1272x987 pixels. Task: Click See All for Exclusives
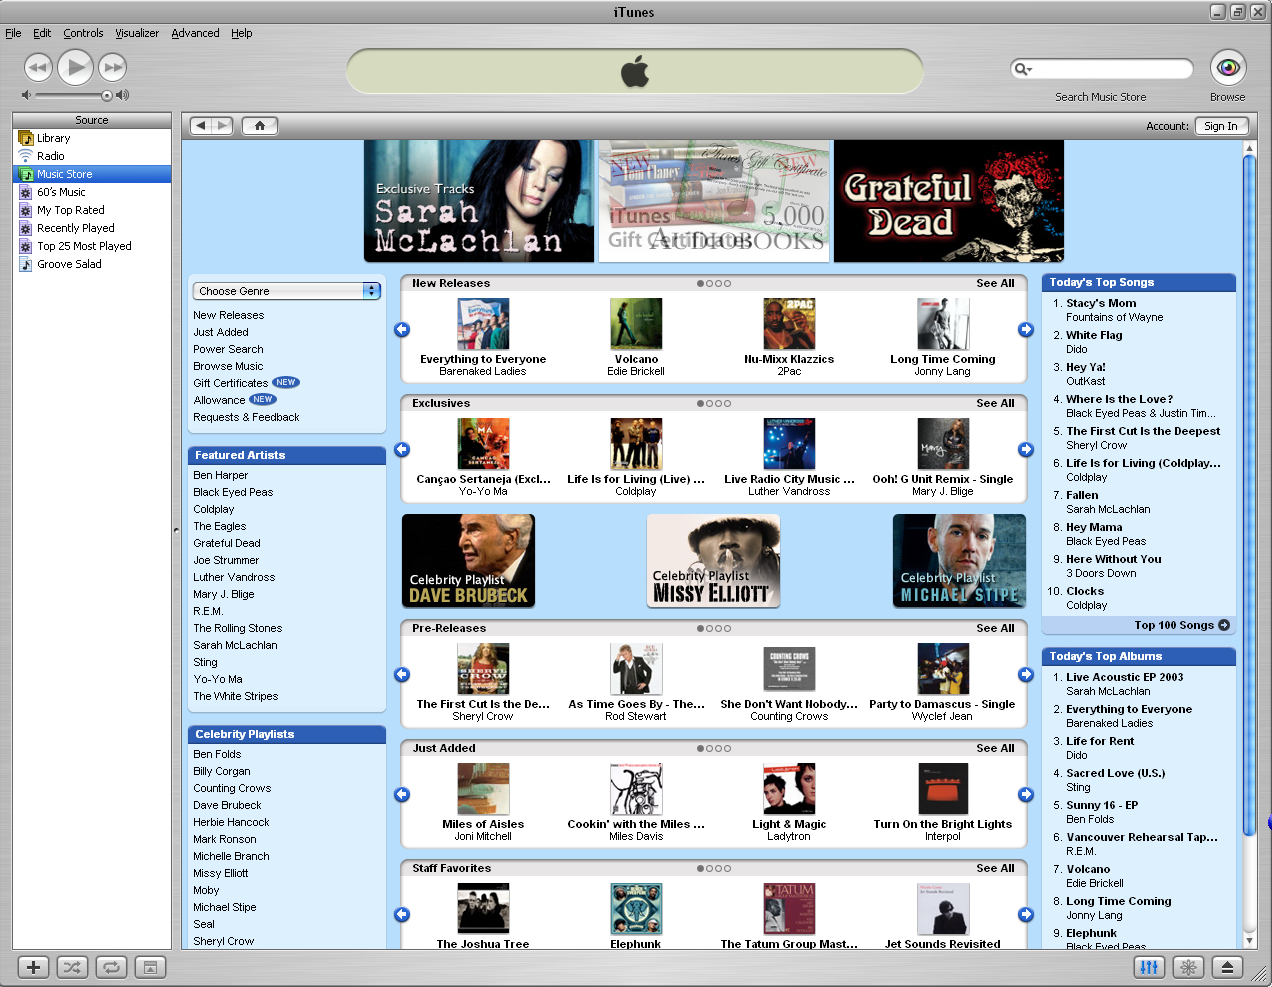coord(995,403)
